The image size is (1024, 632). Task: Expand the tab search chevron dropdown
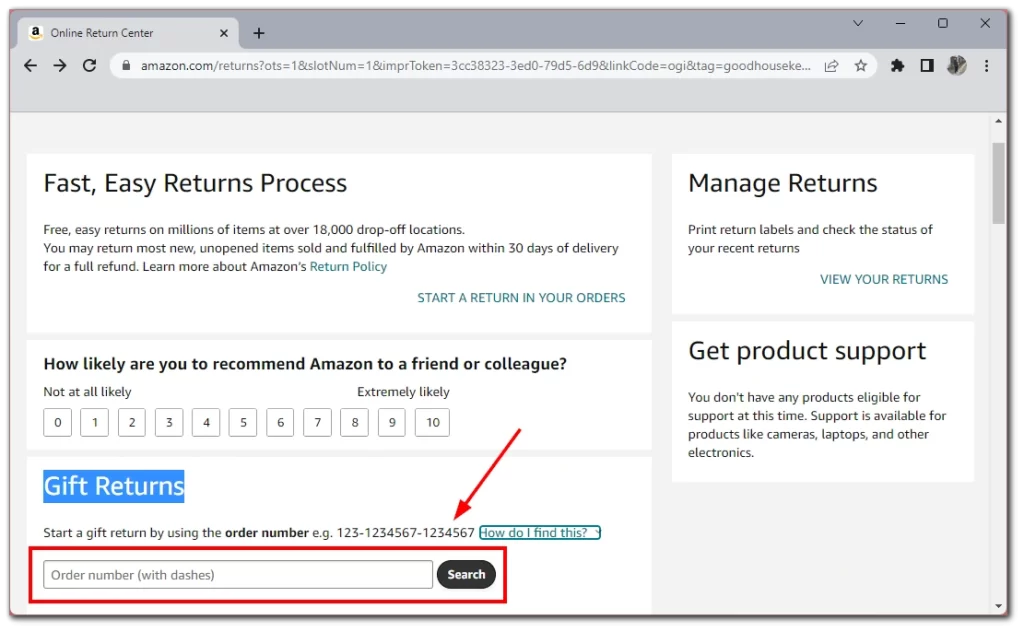pos(858,23)
